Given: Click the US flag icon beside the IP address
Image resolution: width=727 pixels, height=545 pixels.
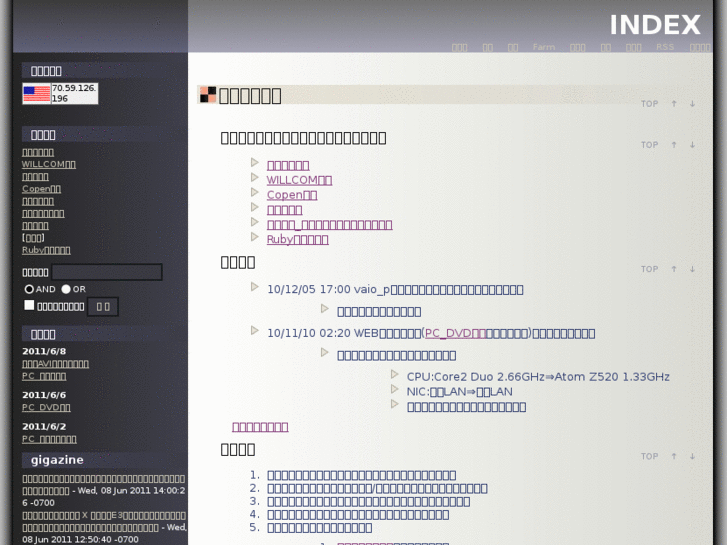Looking at the screenshot, I should pyautogui.click(x=37, y=94).
